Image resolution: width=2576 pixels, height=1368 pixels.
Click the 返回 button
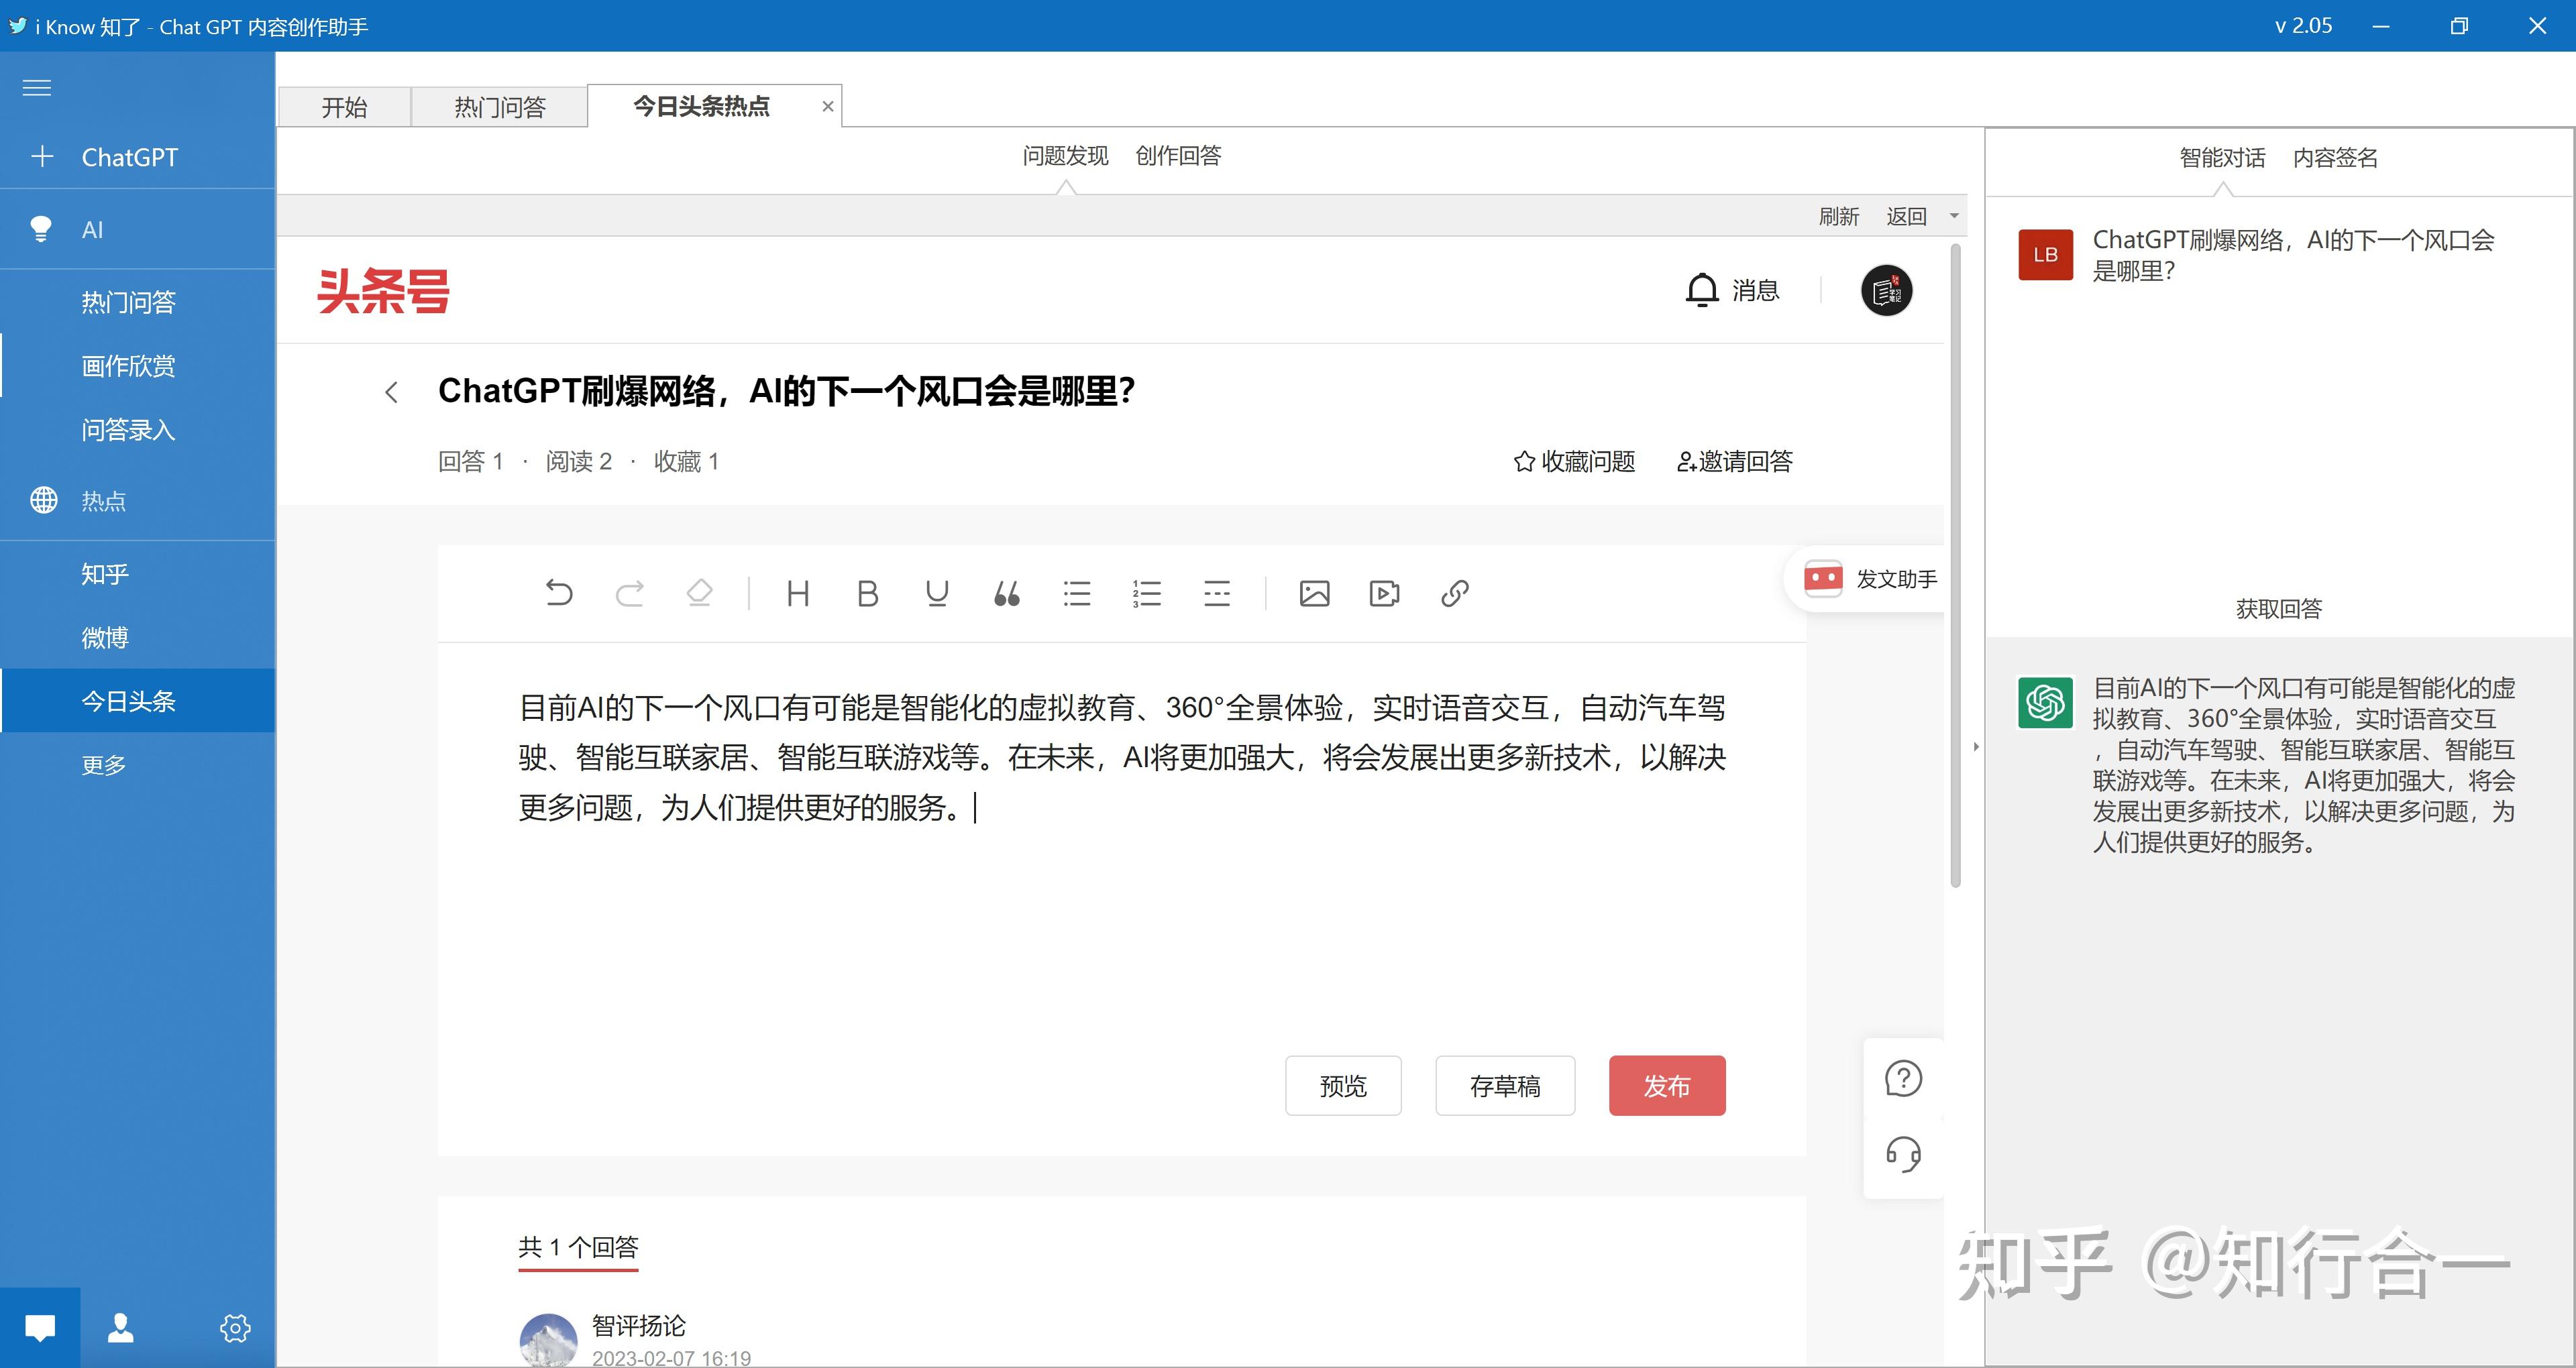(1906, 216)
